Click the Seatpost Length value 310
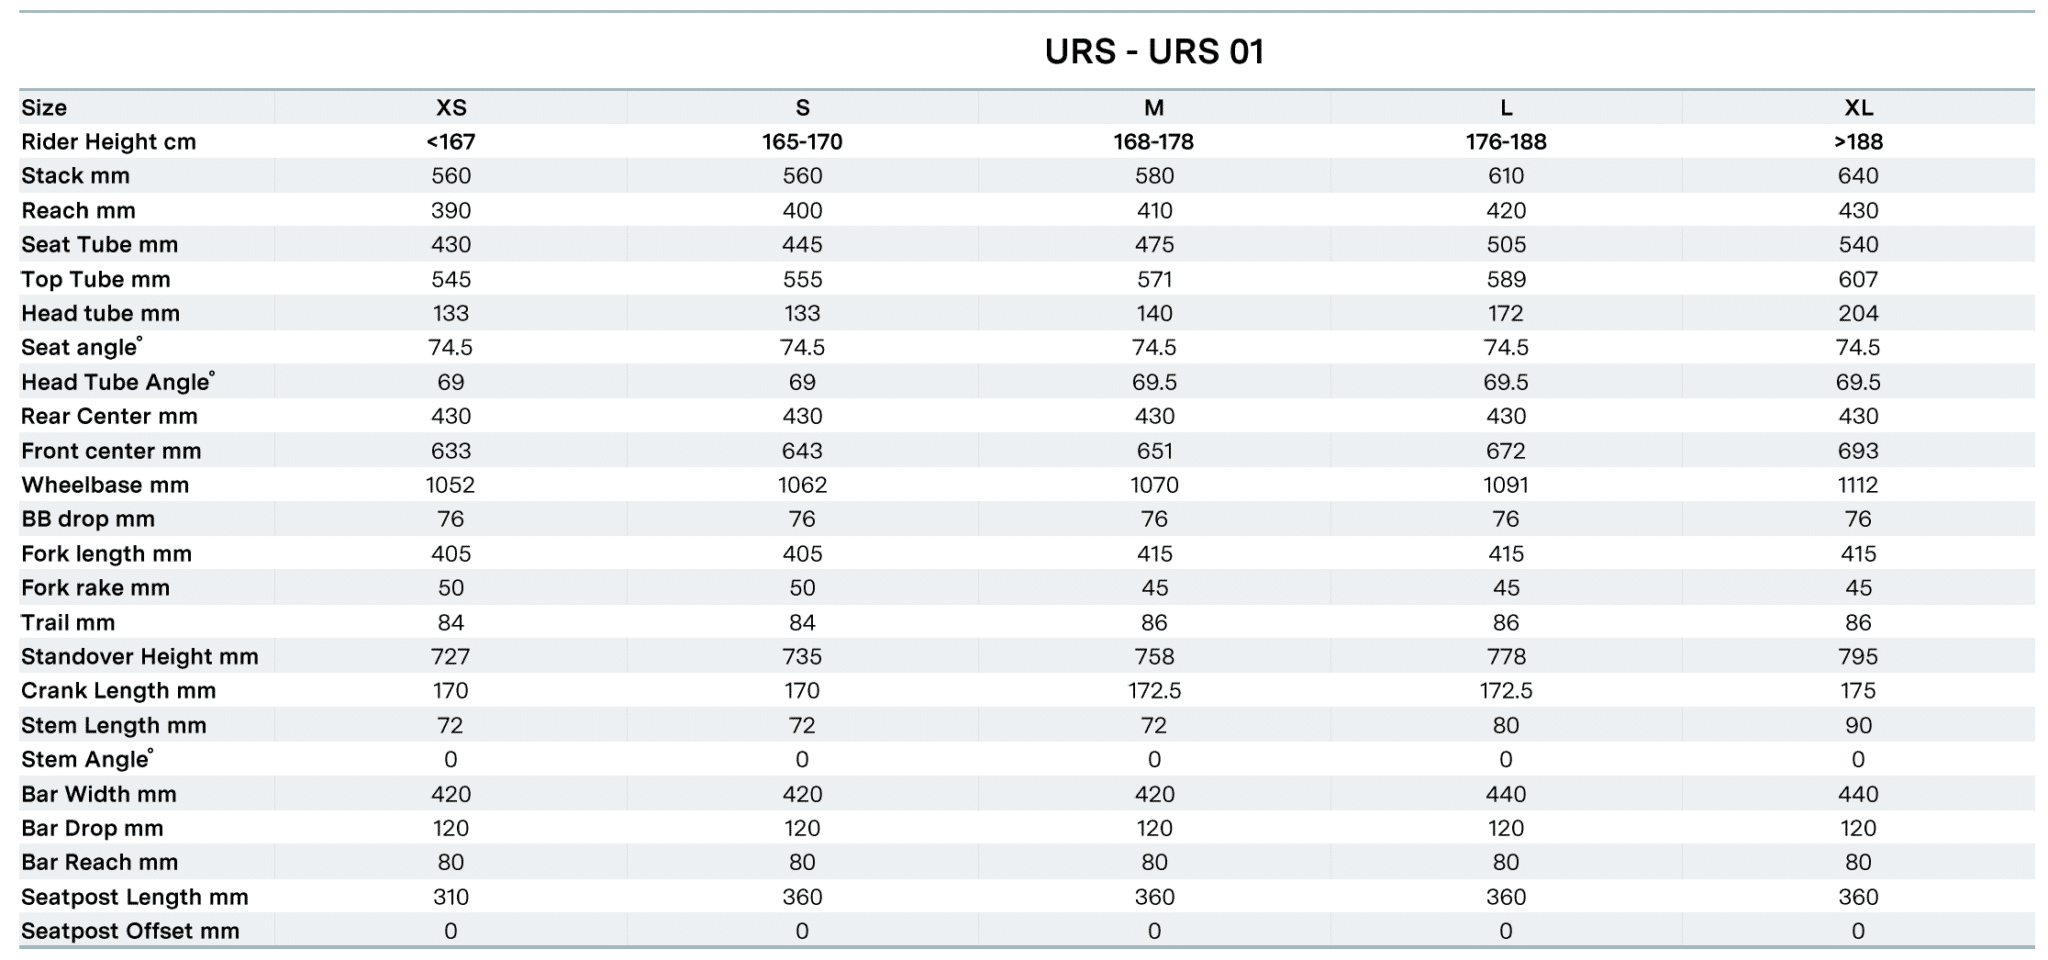The image size is (2048, 960). tap(451, 897)
